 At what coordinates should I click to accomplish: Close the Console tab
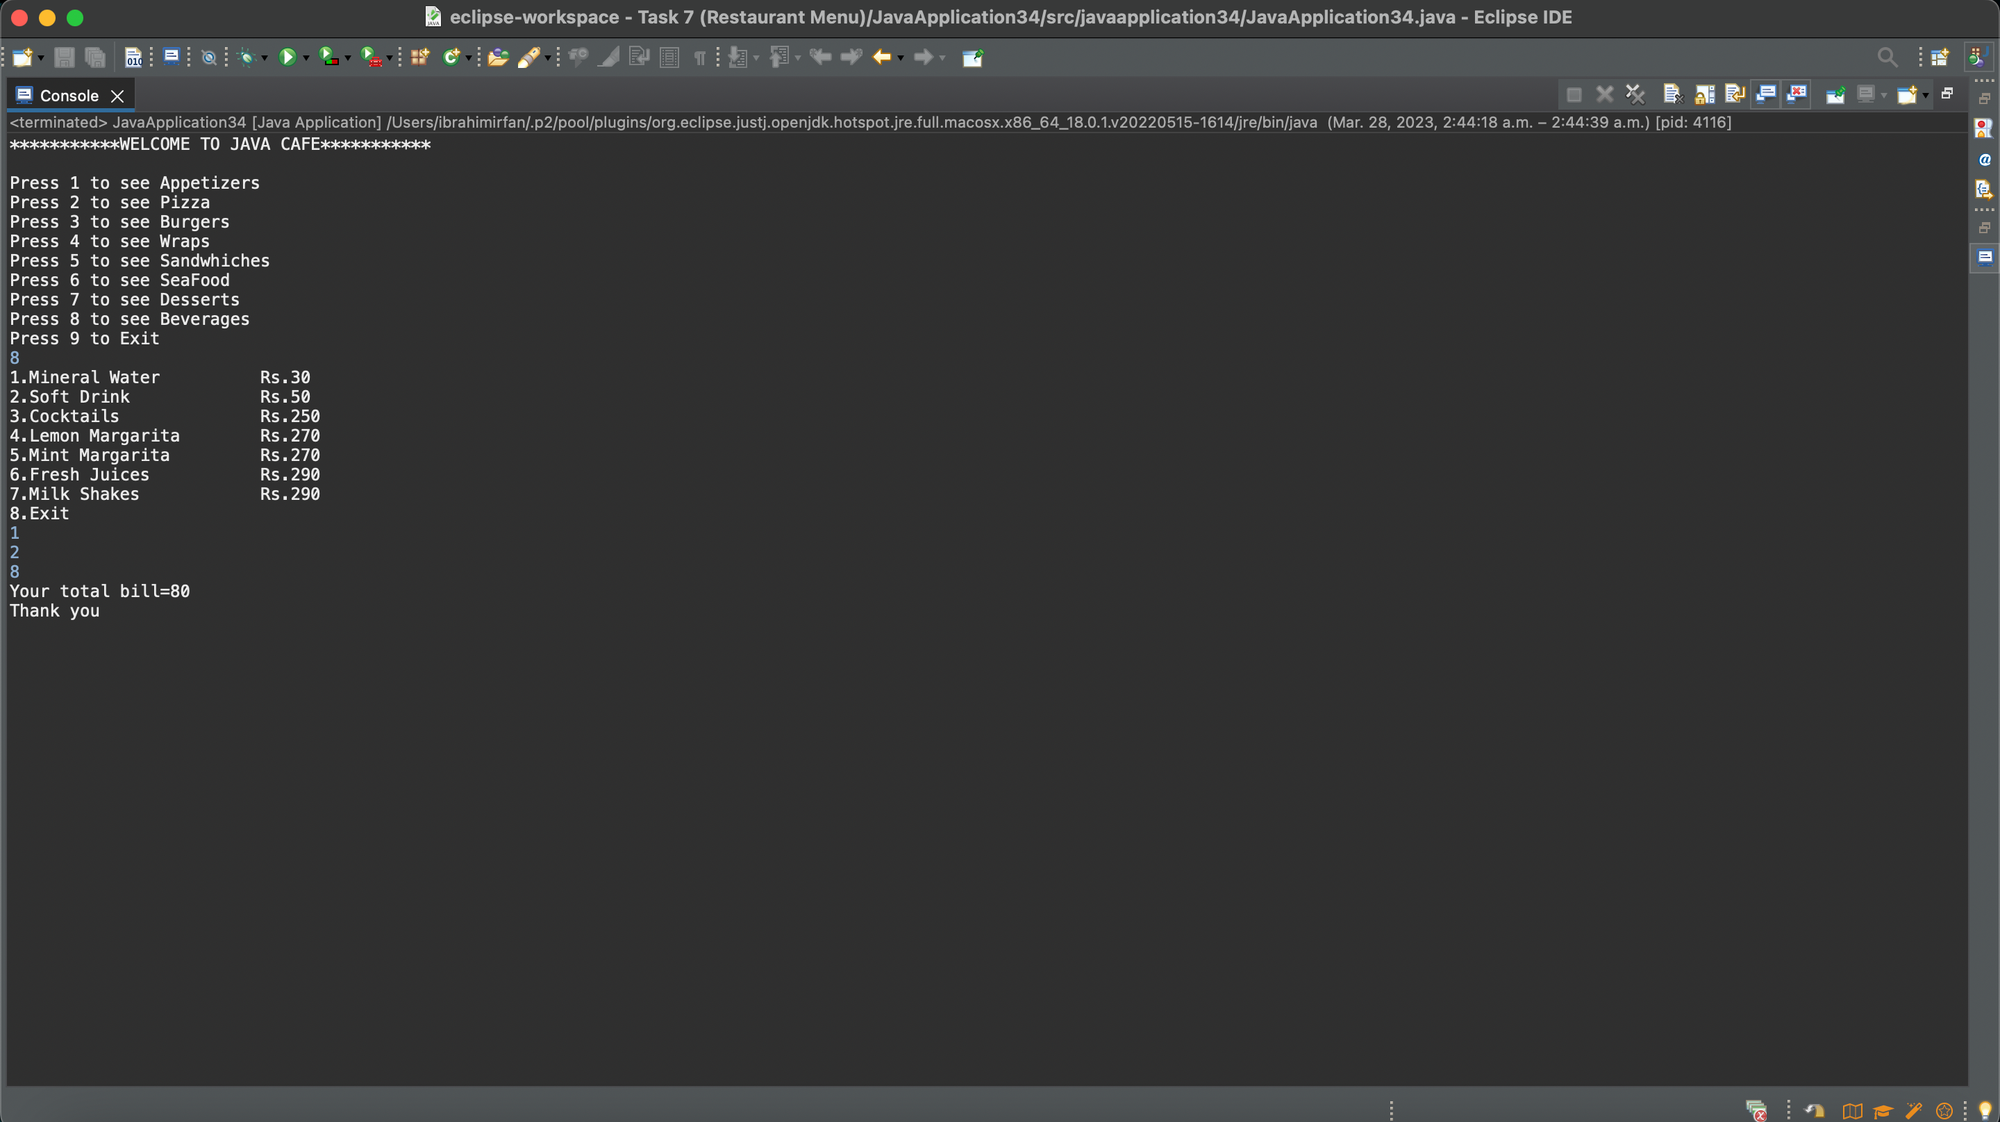(x=117, y=96)
